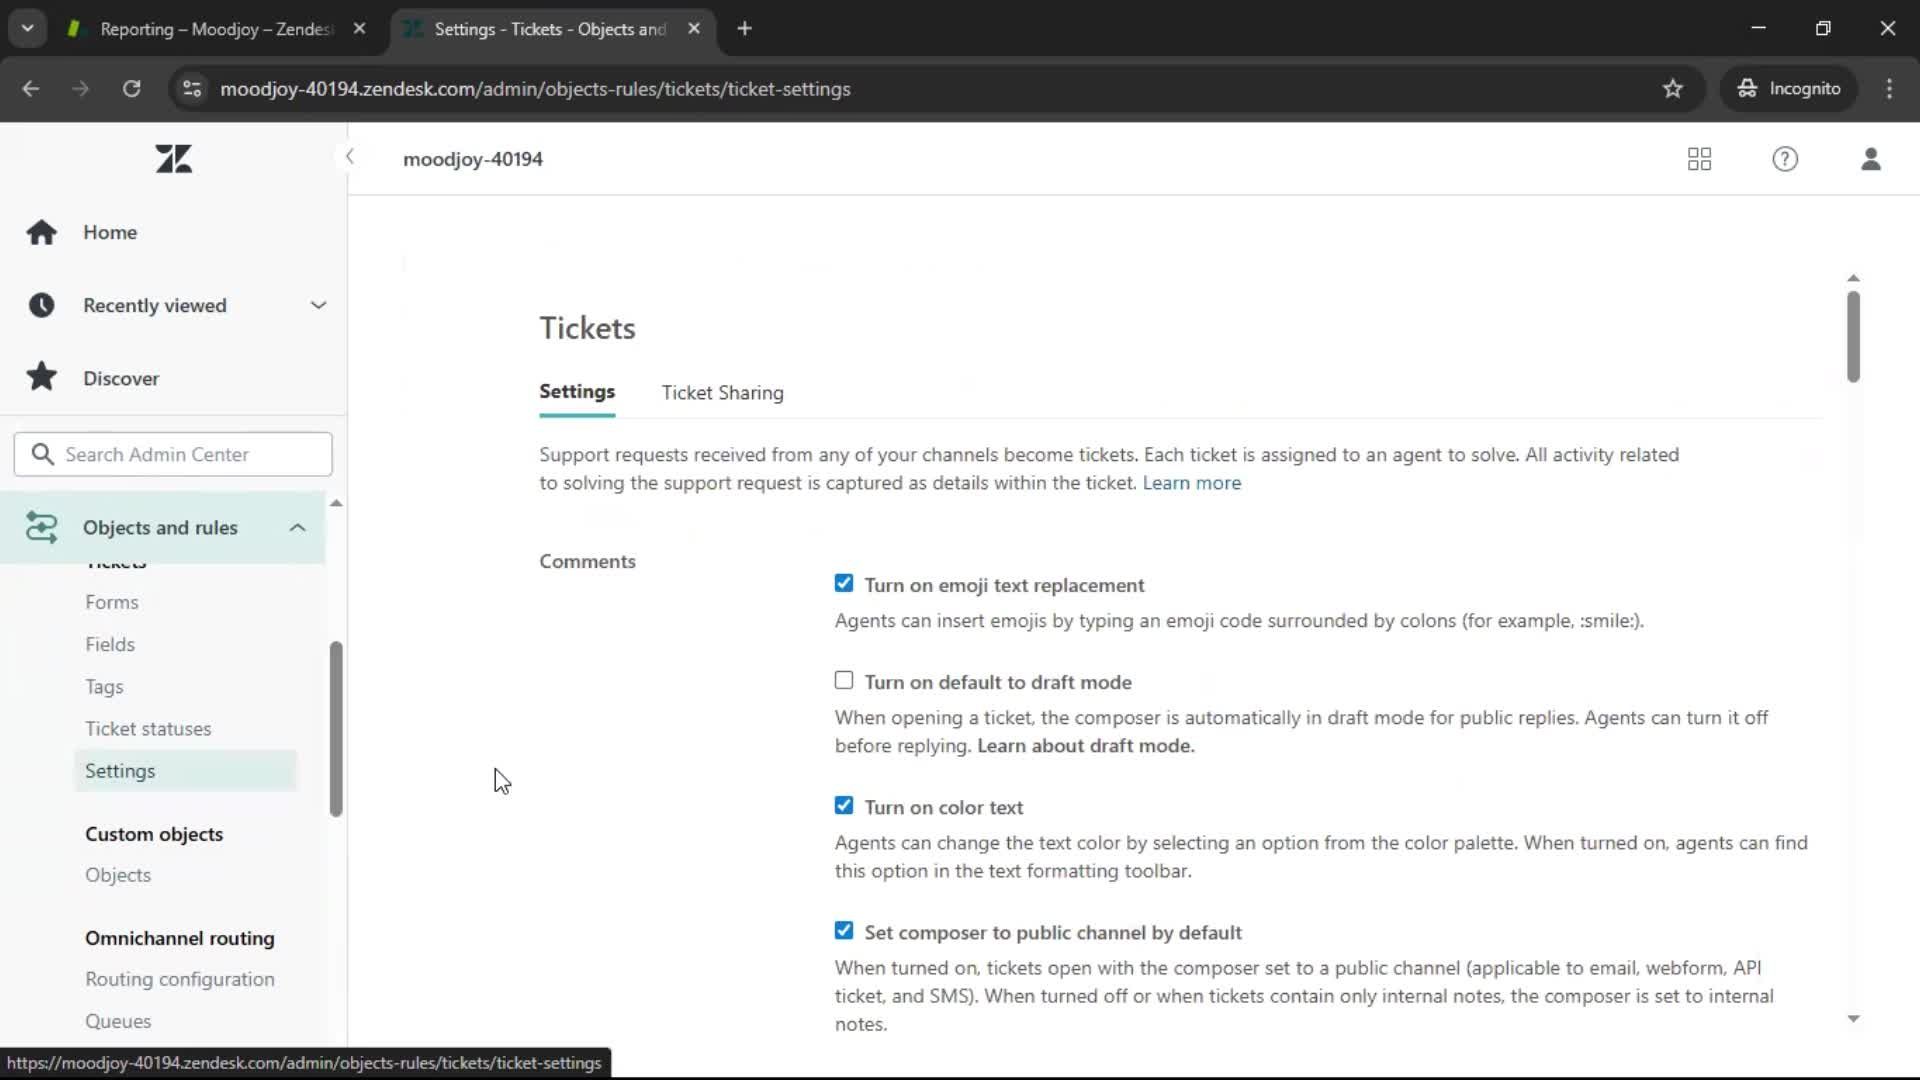
Task: Click the sidebar scrollbar thumb
Action: pyautogui.click(x=336, y=729)
